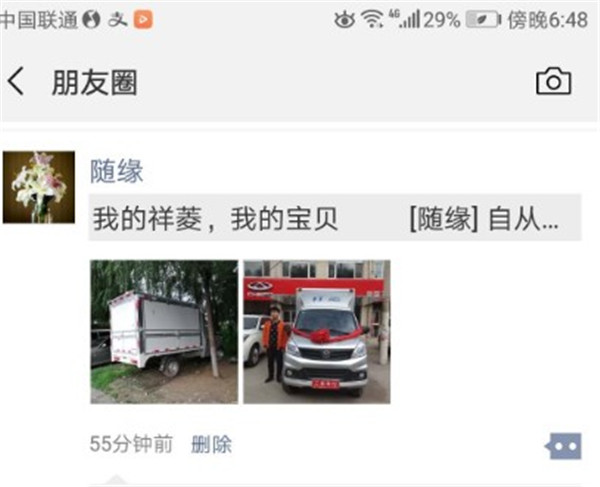Tap the Wi-Fi signal icon
This screenshot has height=487, width=600.
click(373, 19)
